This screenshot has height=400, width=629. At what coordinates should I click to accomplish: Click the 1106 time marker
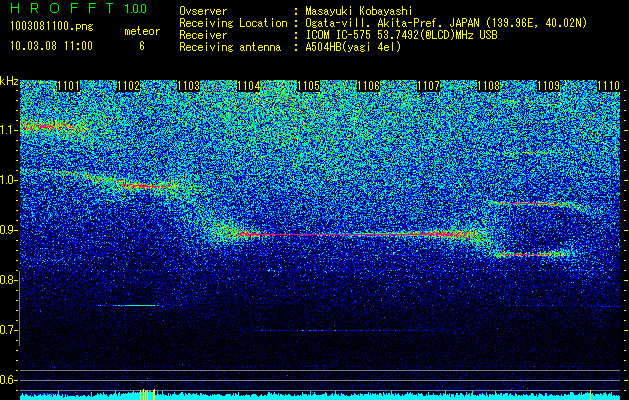click(368, 86)
